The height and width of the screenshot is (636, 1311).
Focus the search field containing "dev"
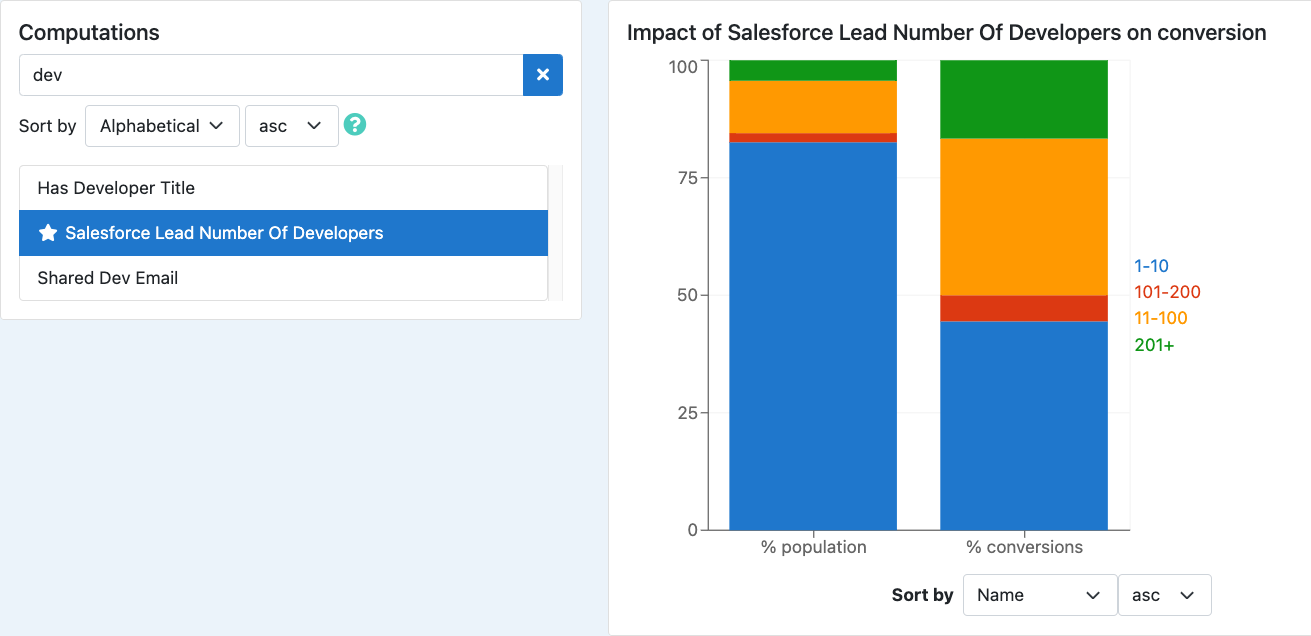click(271, 75)
